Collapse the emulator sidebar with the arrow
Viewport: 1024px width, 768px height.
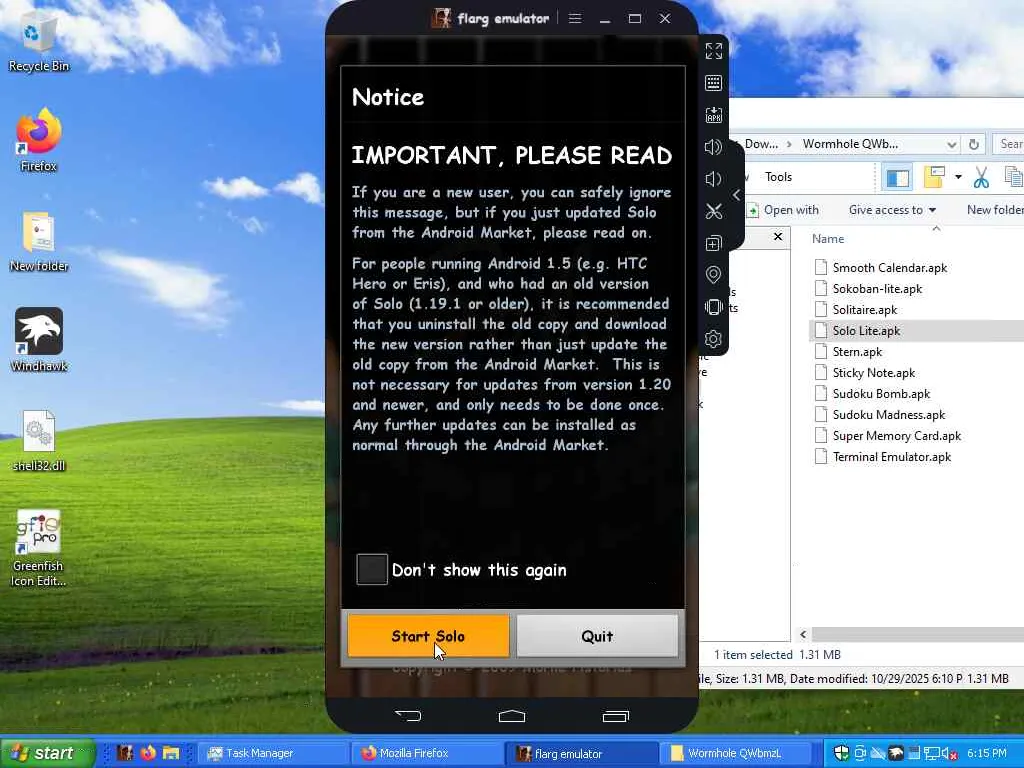click(737, 195)
